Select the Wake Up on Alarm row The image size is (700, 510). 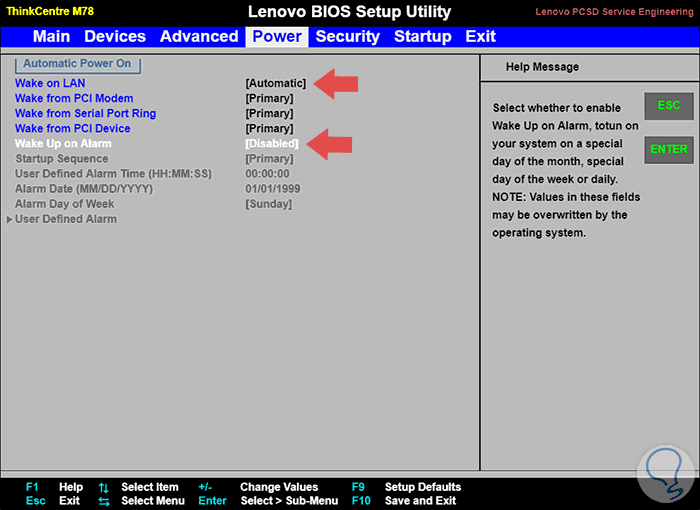tap(63, 144)
